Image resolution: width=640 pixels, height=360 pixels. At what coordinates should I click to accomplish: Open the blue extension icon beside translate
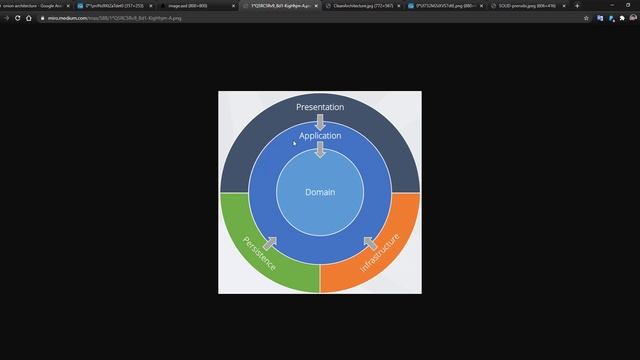click(x=611, y=18)
